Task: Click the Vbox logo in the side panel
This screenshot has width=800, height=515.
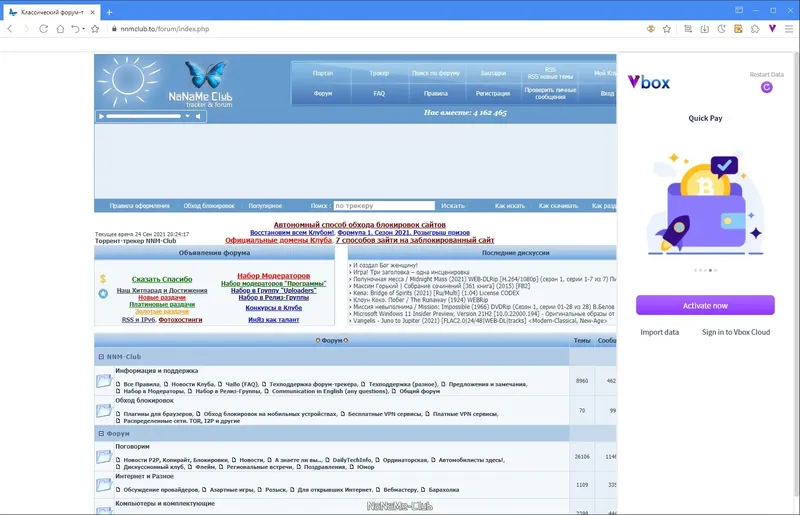Action: point(648,82)
